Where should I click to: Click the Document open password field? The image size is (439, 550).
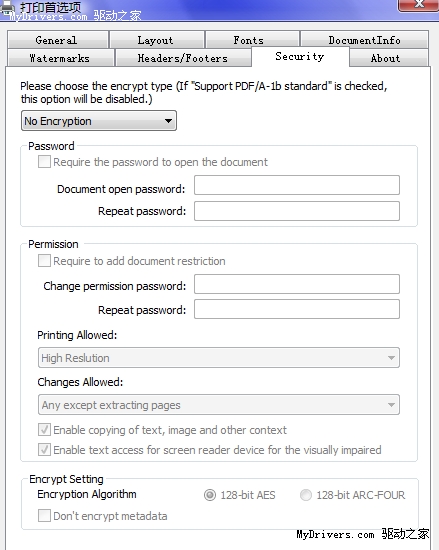tap(297, 185)
